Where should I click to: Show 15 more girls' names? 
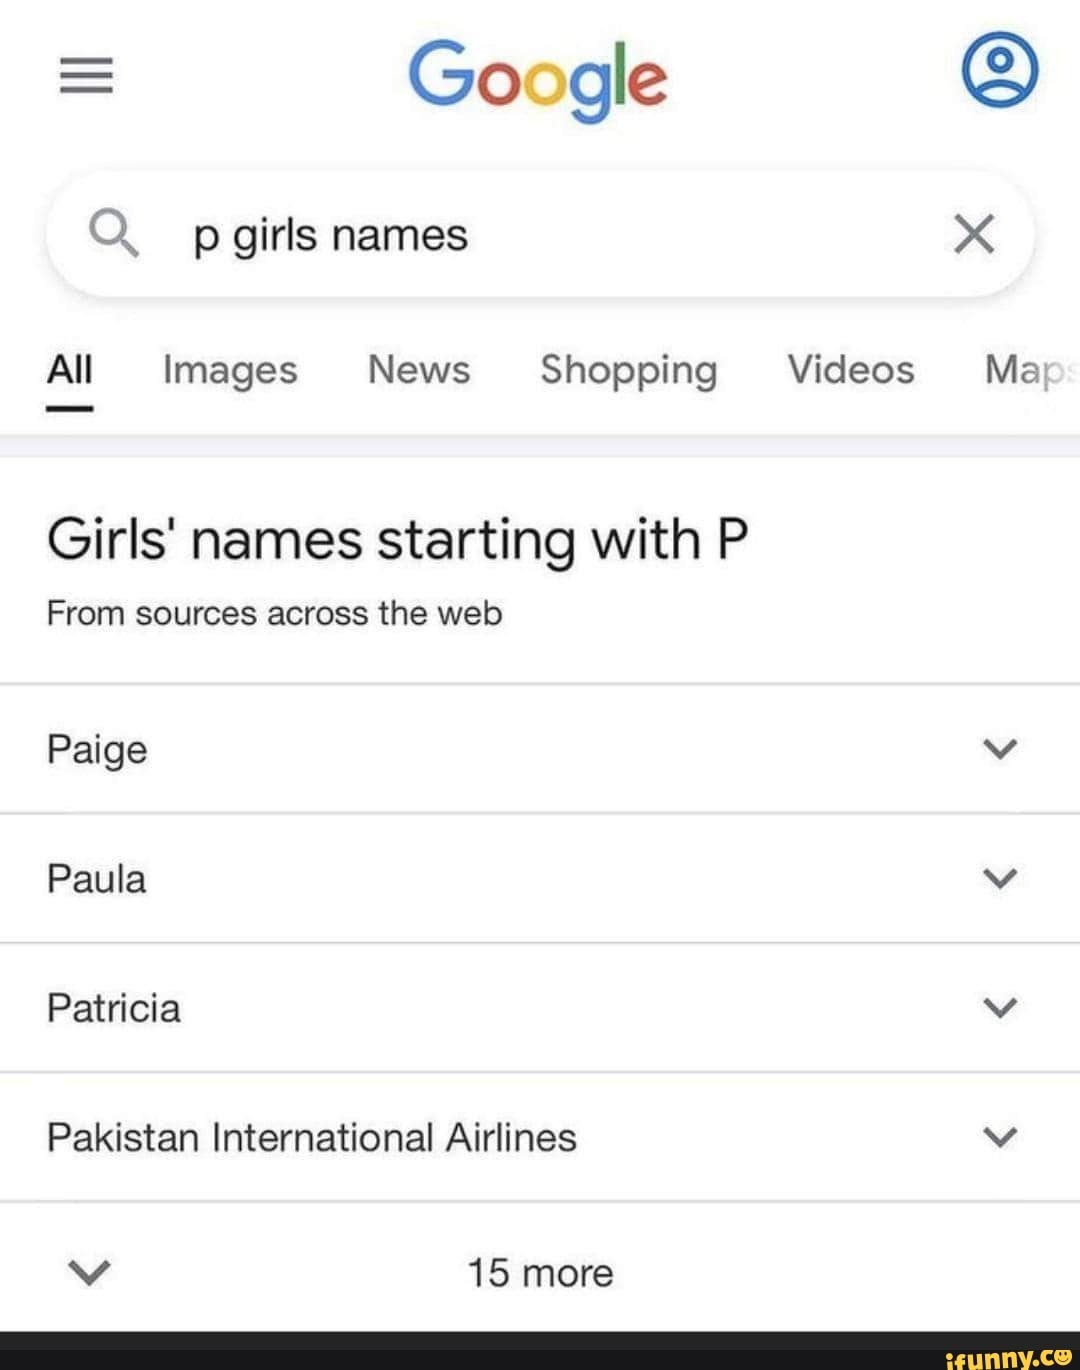coord(540,1272)
